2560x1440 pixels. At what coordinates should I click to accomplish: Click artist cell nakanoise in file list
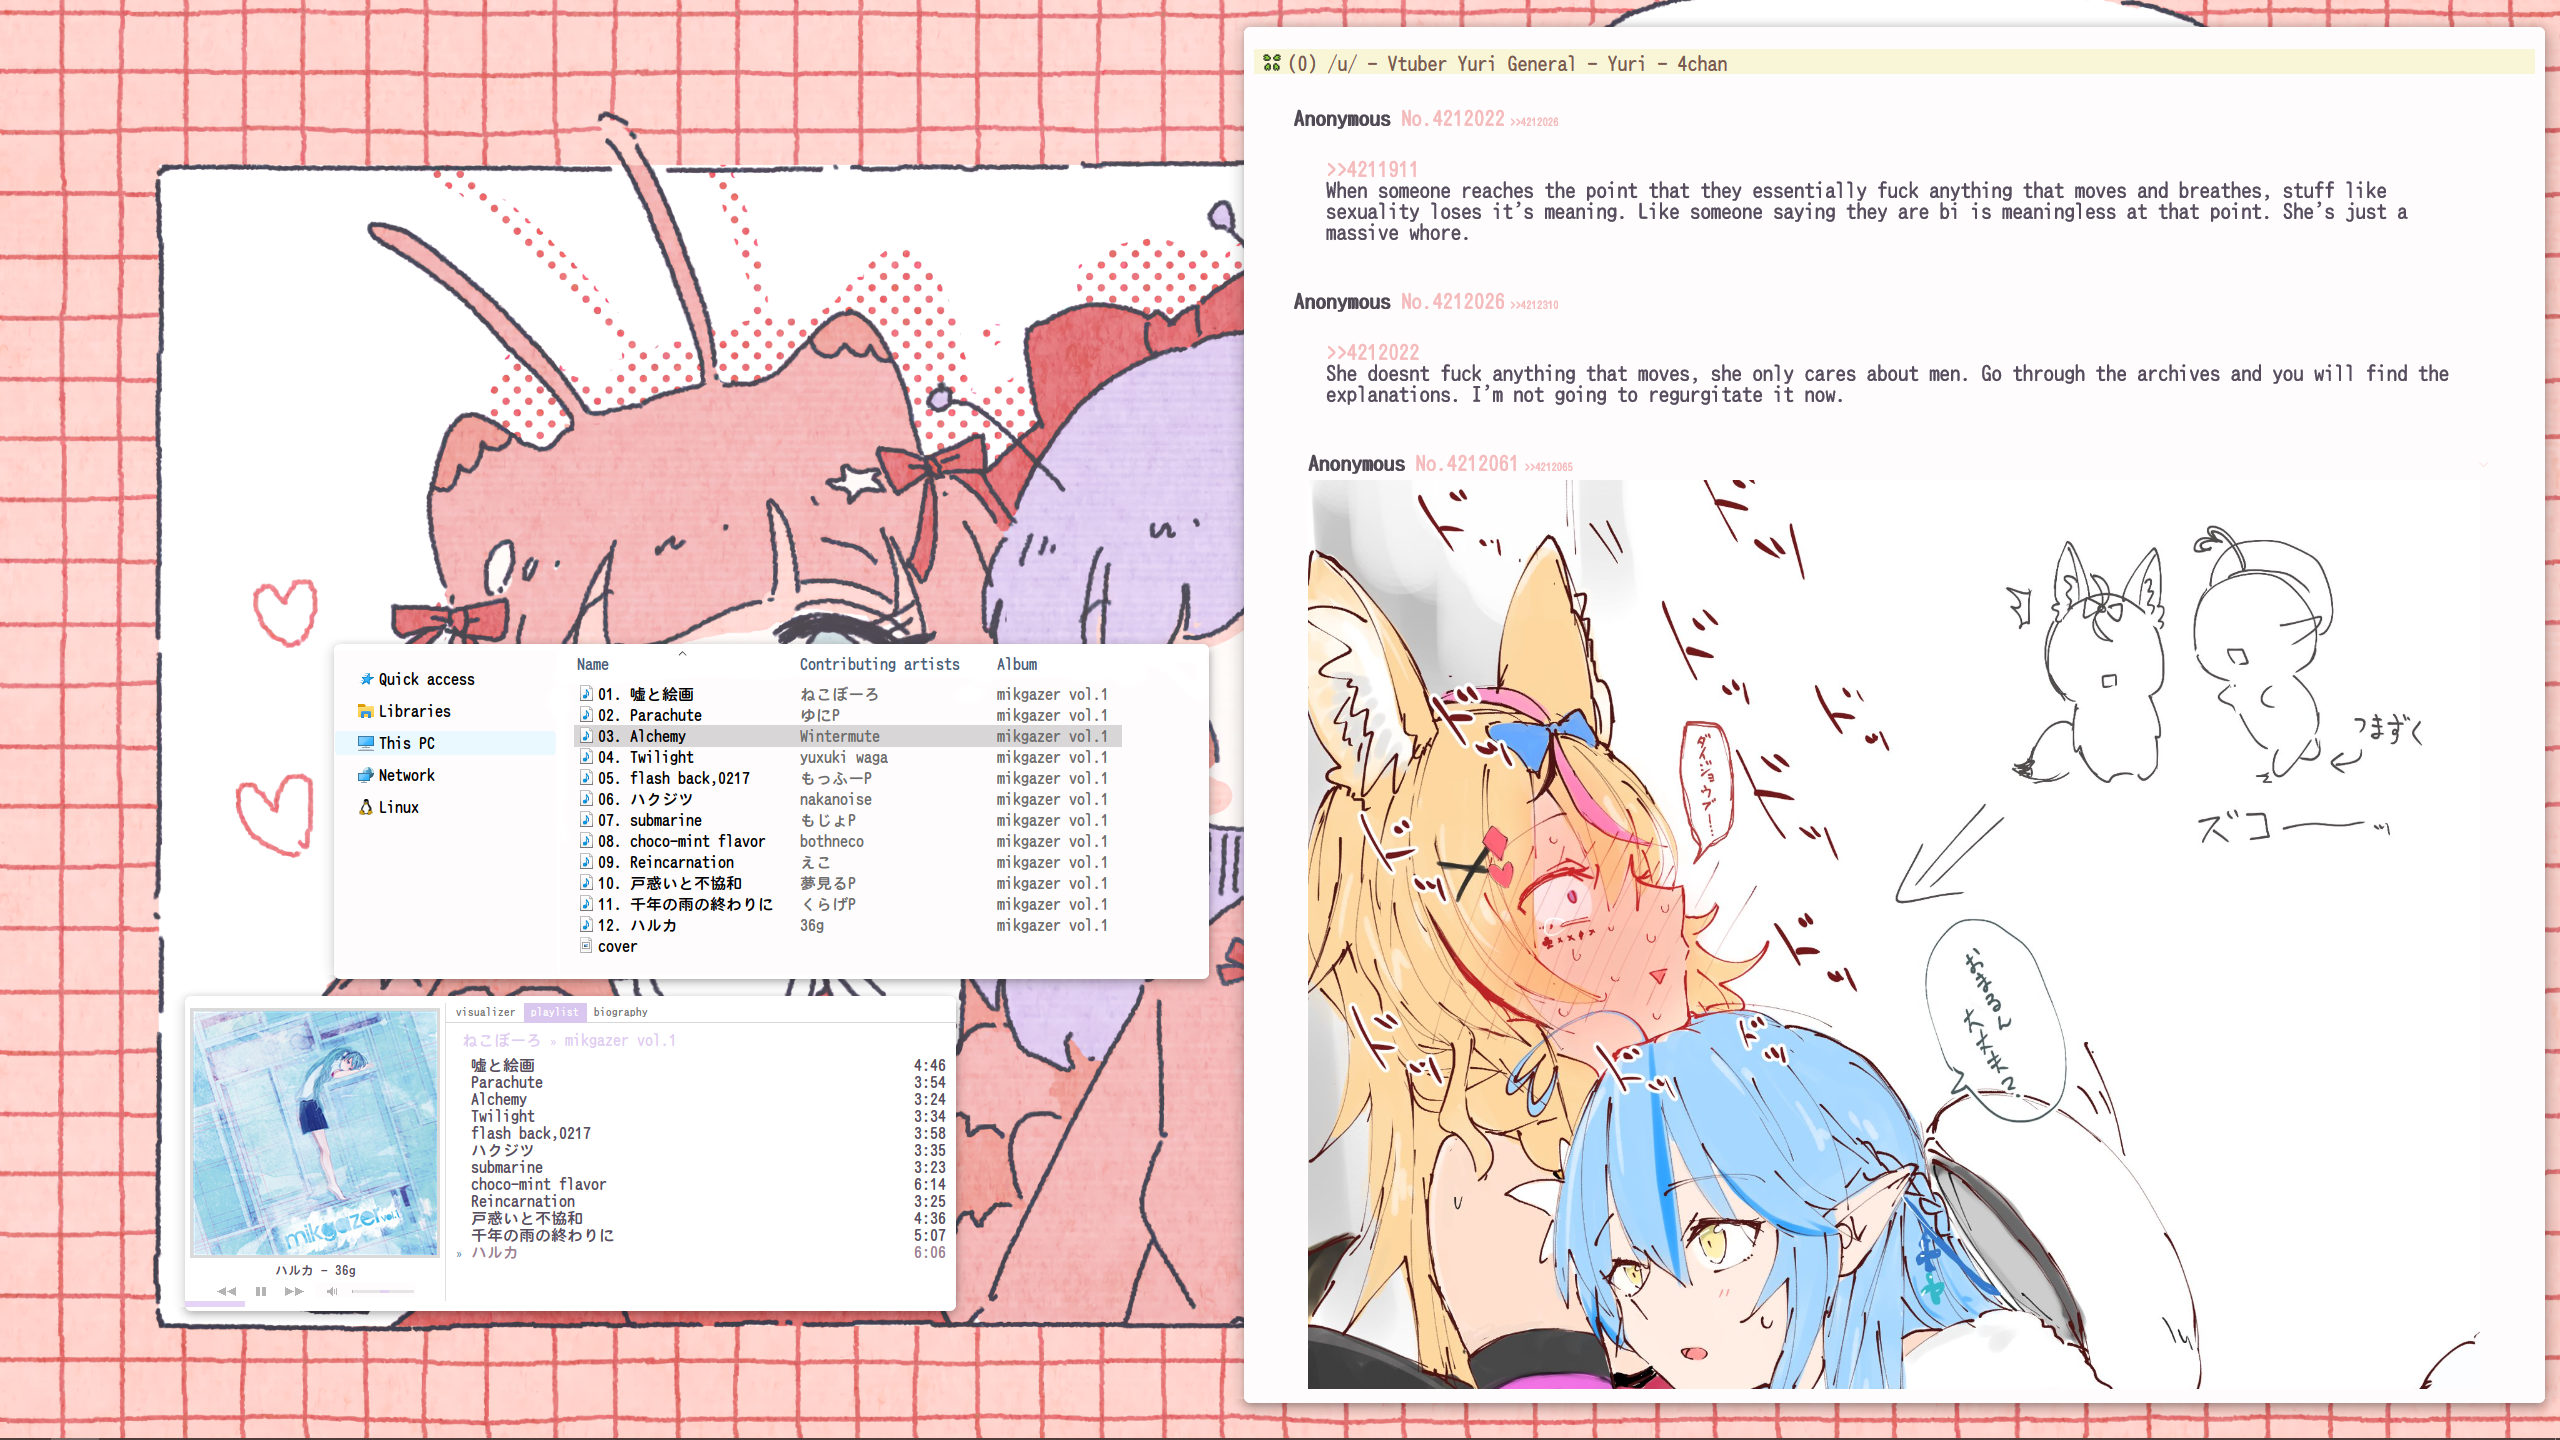tap(835, 799)
